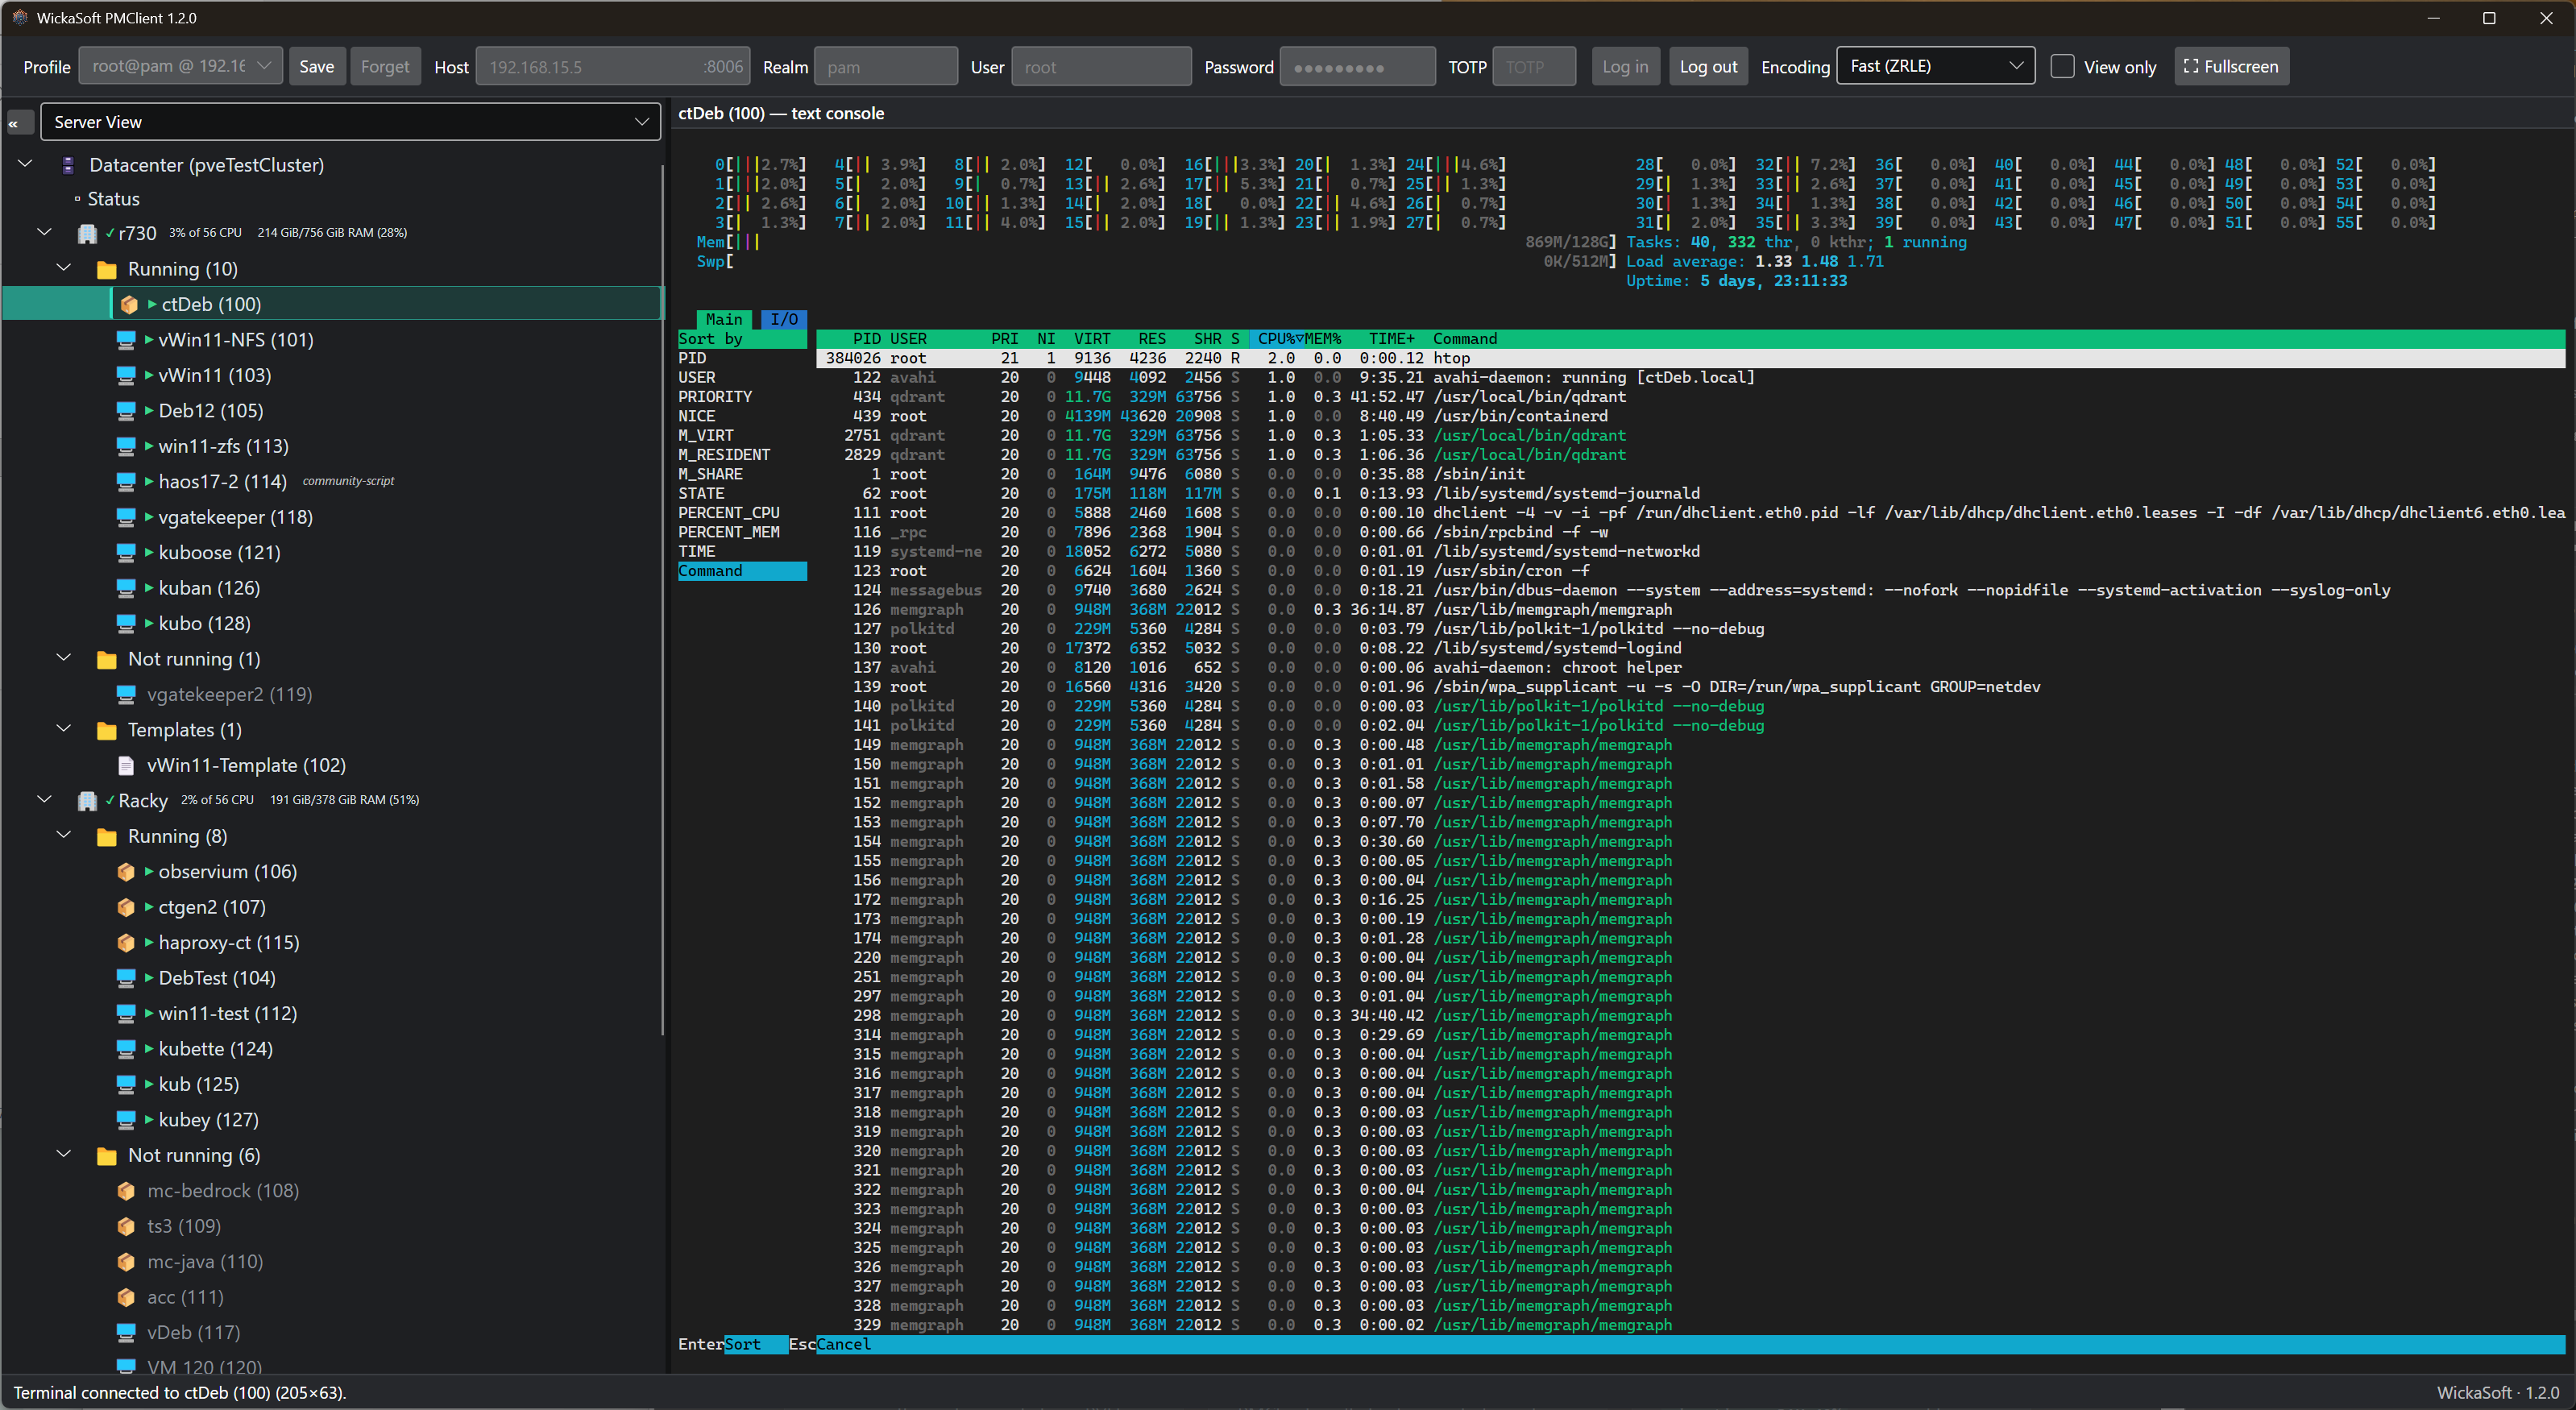
Task: Select TIME in Sort by list
Action: [x=697, y=552]
